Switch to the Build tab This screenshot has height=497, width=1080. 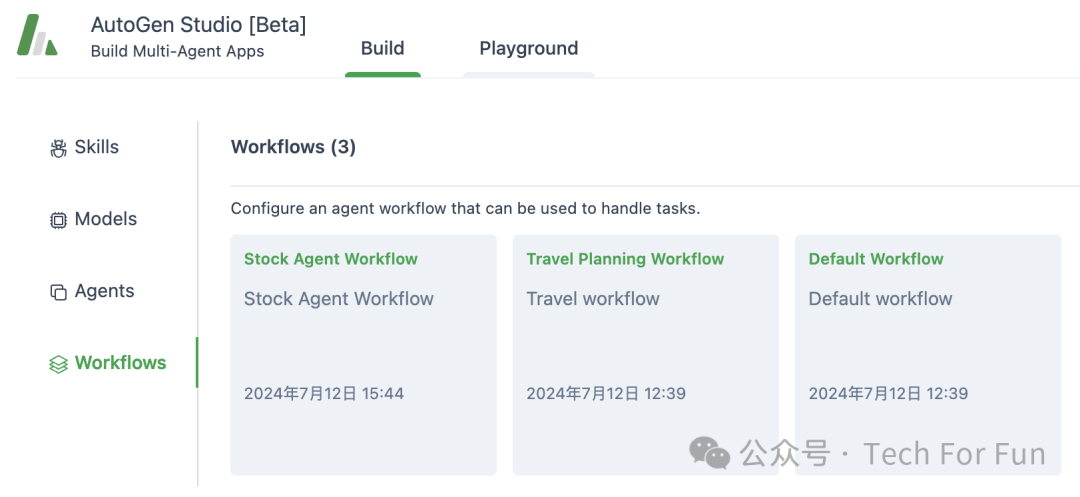[382, 49]
